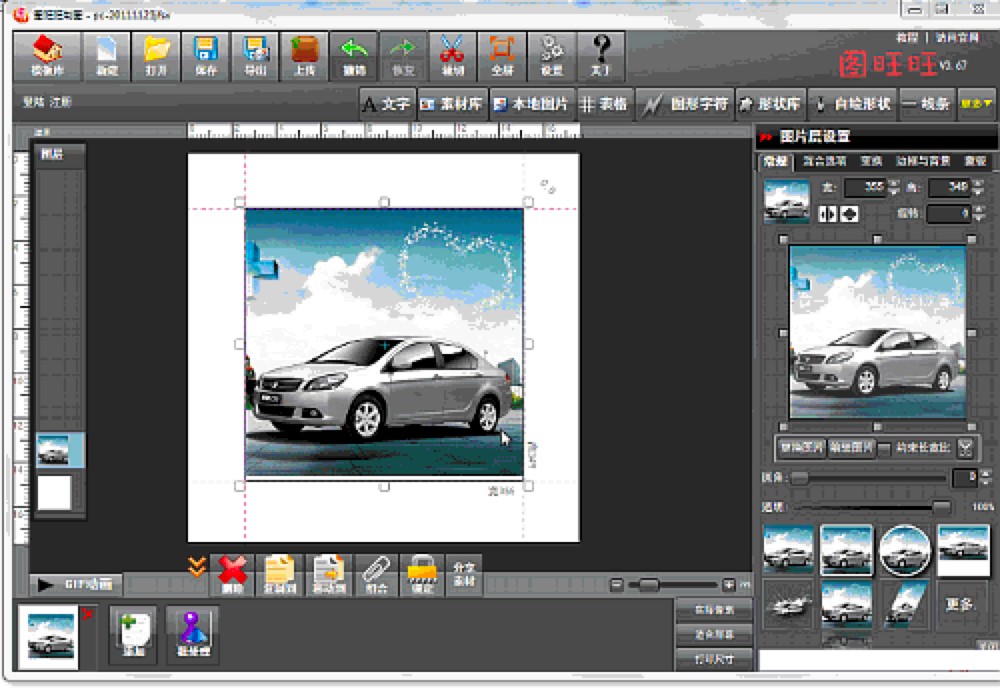
Task: Open a file with the yellow folder icon
Action: click(156, 55)
